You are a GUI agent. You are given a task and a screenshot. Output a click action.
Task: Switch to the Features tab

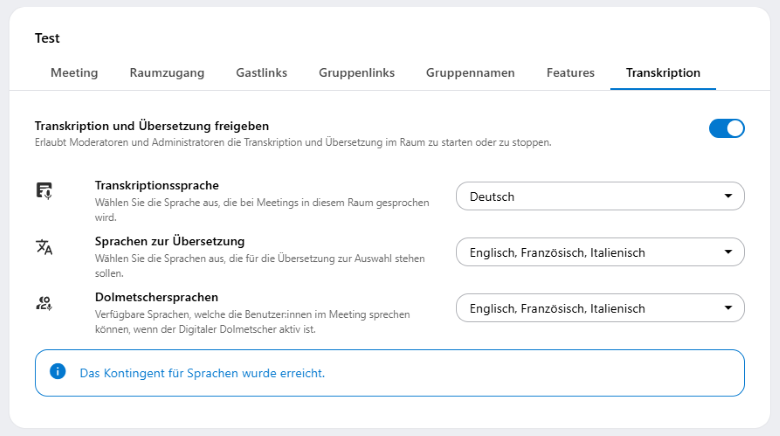pos(570,73)
